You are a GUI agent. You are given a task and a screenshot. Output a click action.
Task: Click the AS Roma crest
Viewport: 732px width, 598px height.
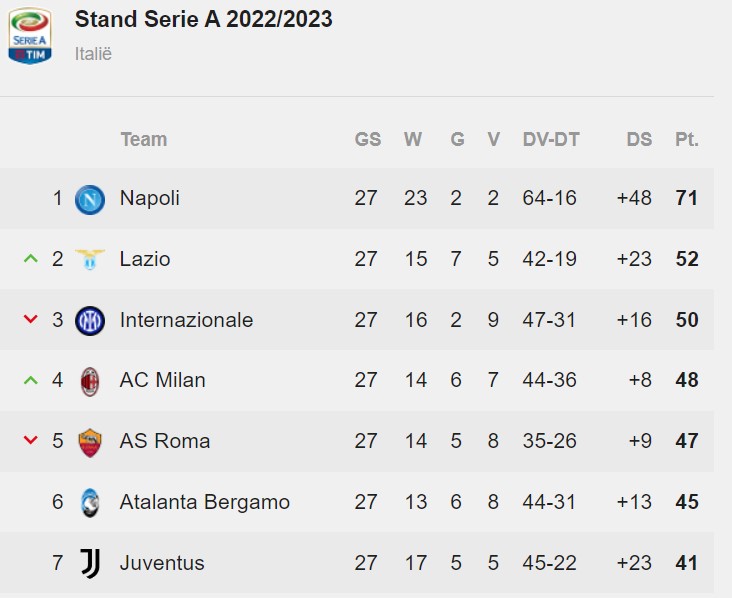[x=90, y=443]
